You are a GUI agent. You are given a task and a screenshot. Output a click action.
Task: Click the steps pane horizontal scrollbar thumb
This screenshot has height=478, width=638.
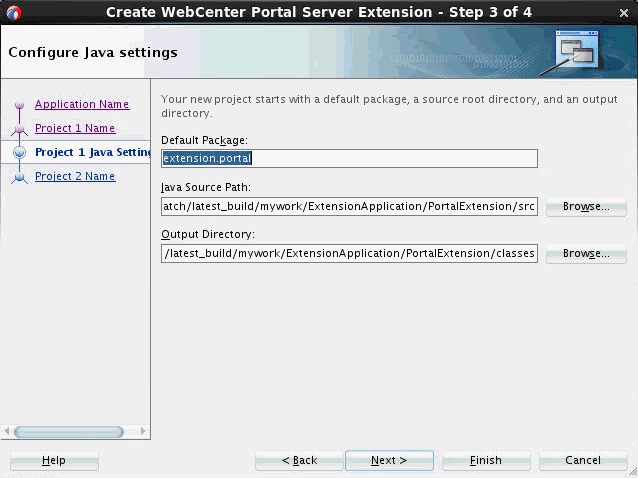pyautogui.click(x=69, y=432)
